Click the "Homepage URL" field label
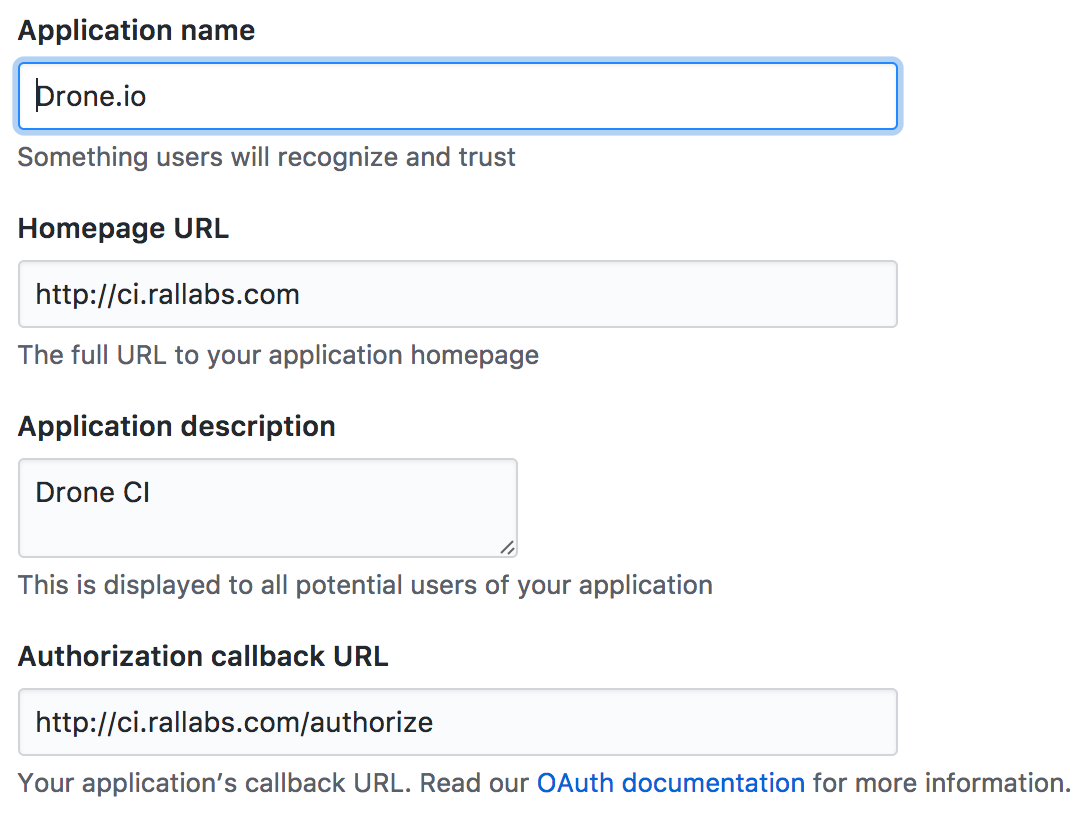The image size is (1092, 814). (x=123, y=228)
